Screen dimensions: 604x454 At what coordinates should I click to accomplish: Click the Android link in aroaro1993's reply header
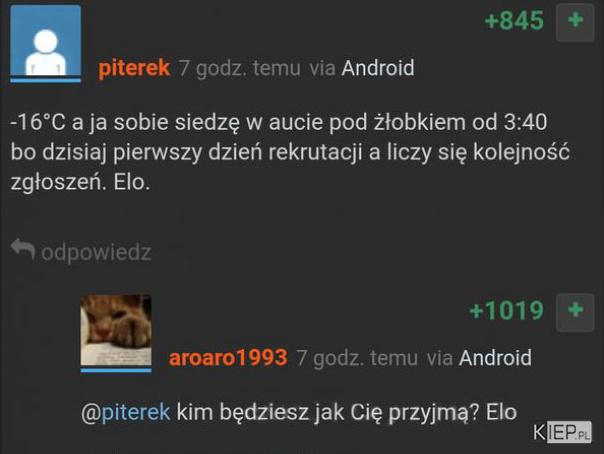[x=495, y=358]
